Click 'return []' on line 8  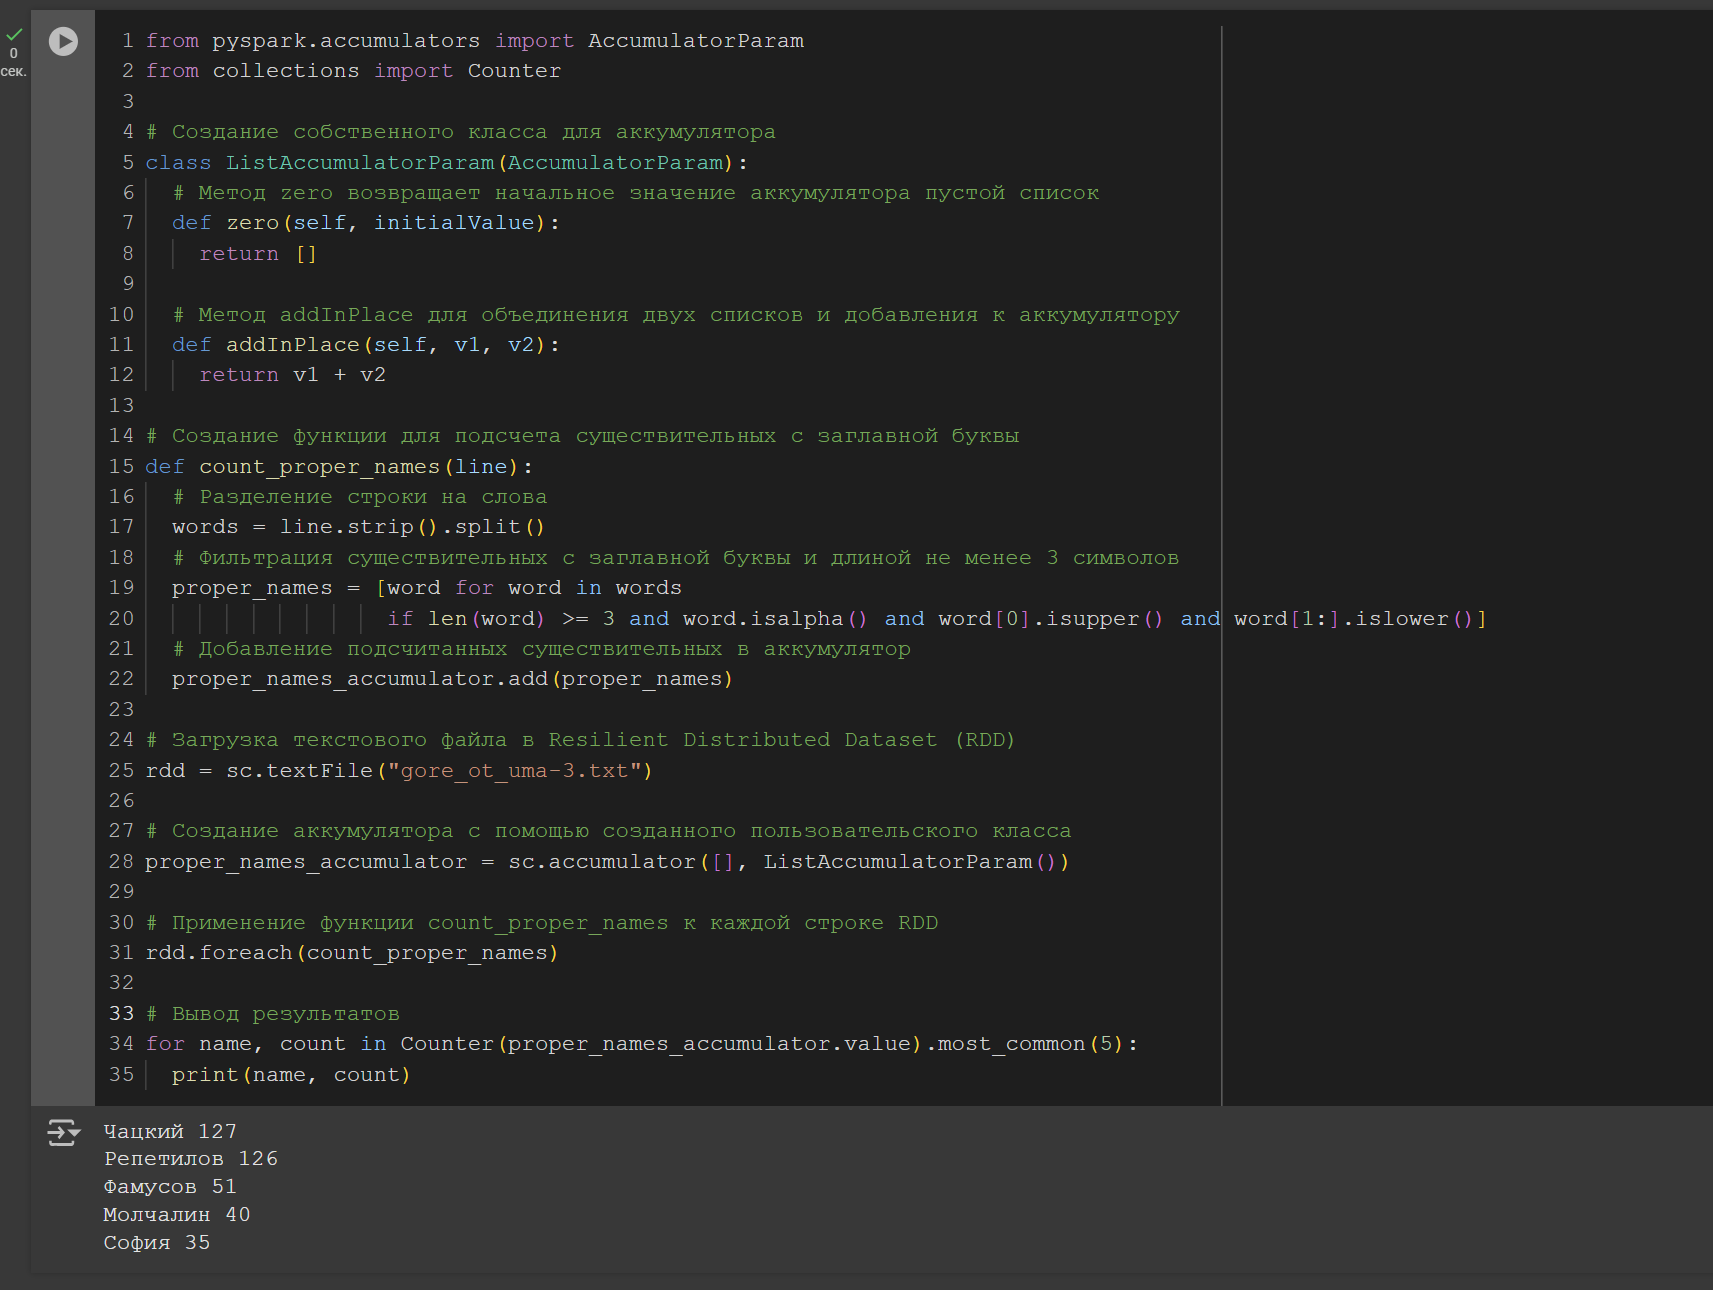(258, 254)
